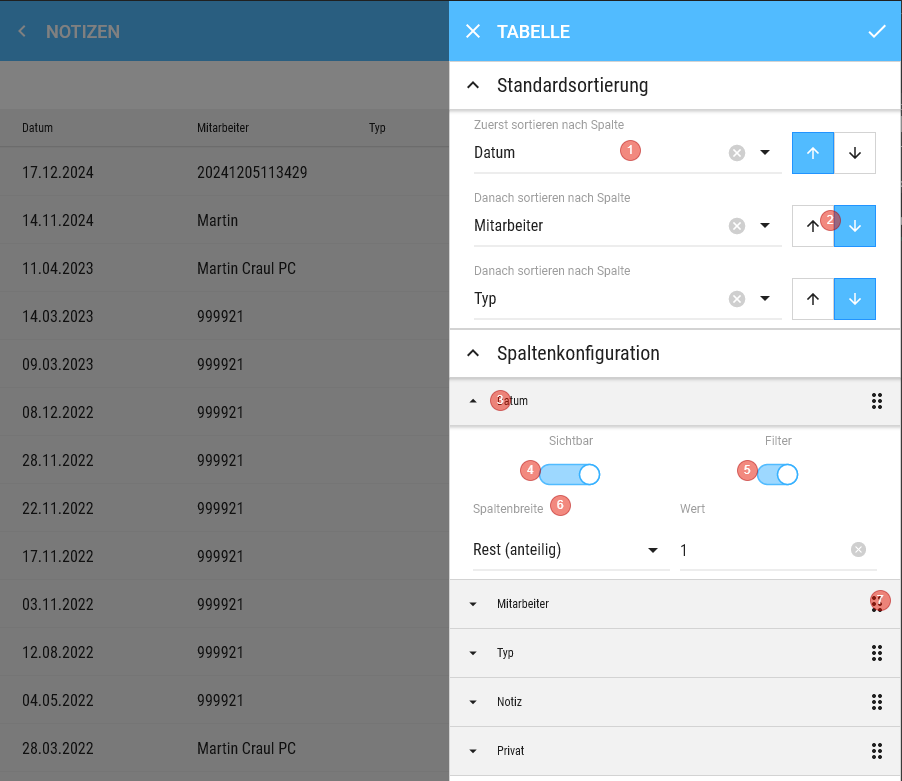The image size is (902, 781).
Task: Click drag handle of Notiz column row
Action: 877,702
